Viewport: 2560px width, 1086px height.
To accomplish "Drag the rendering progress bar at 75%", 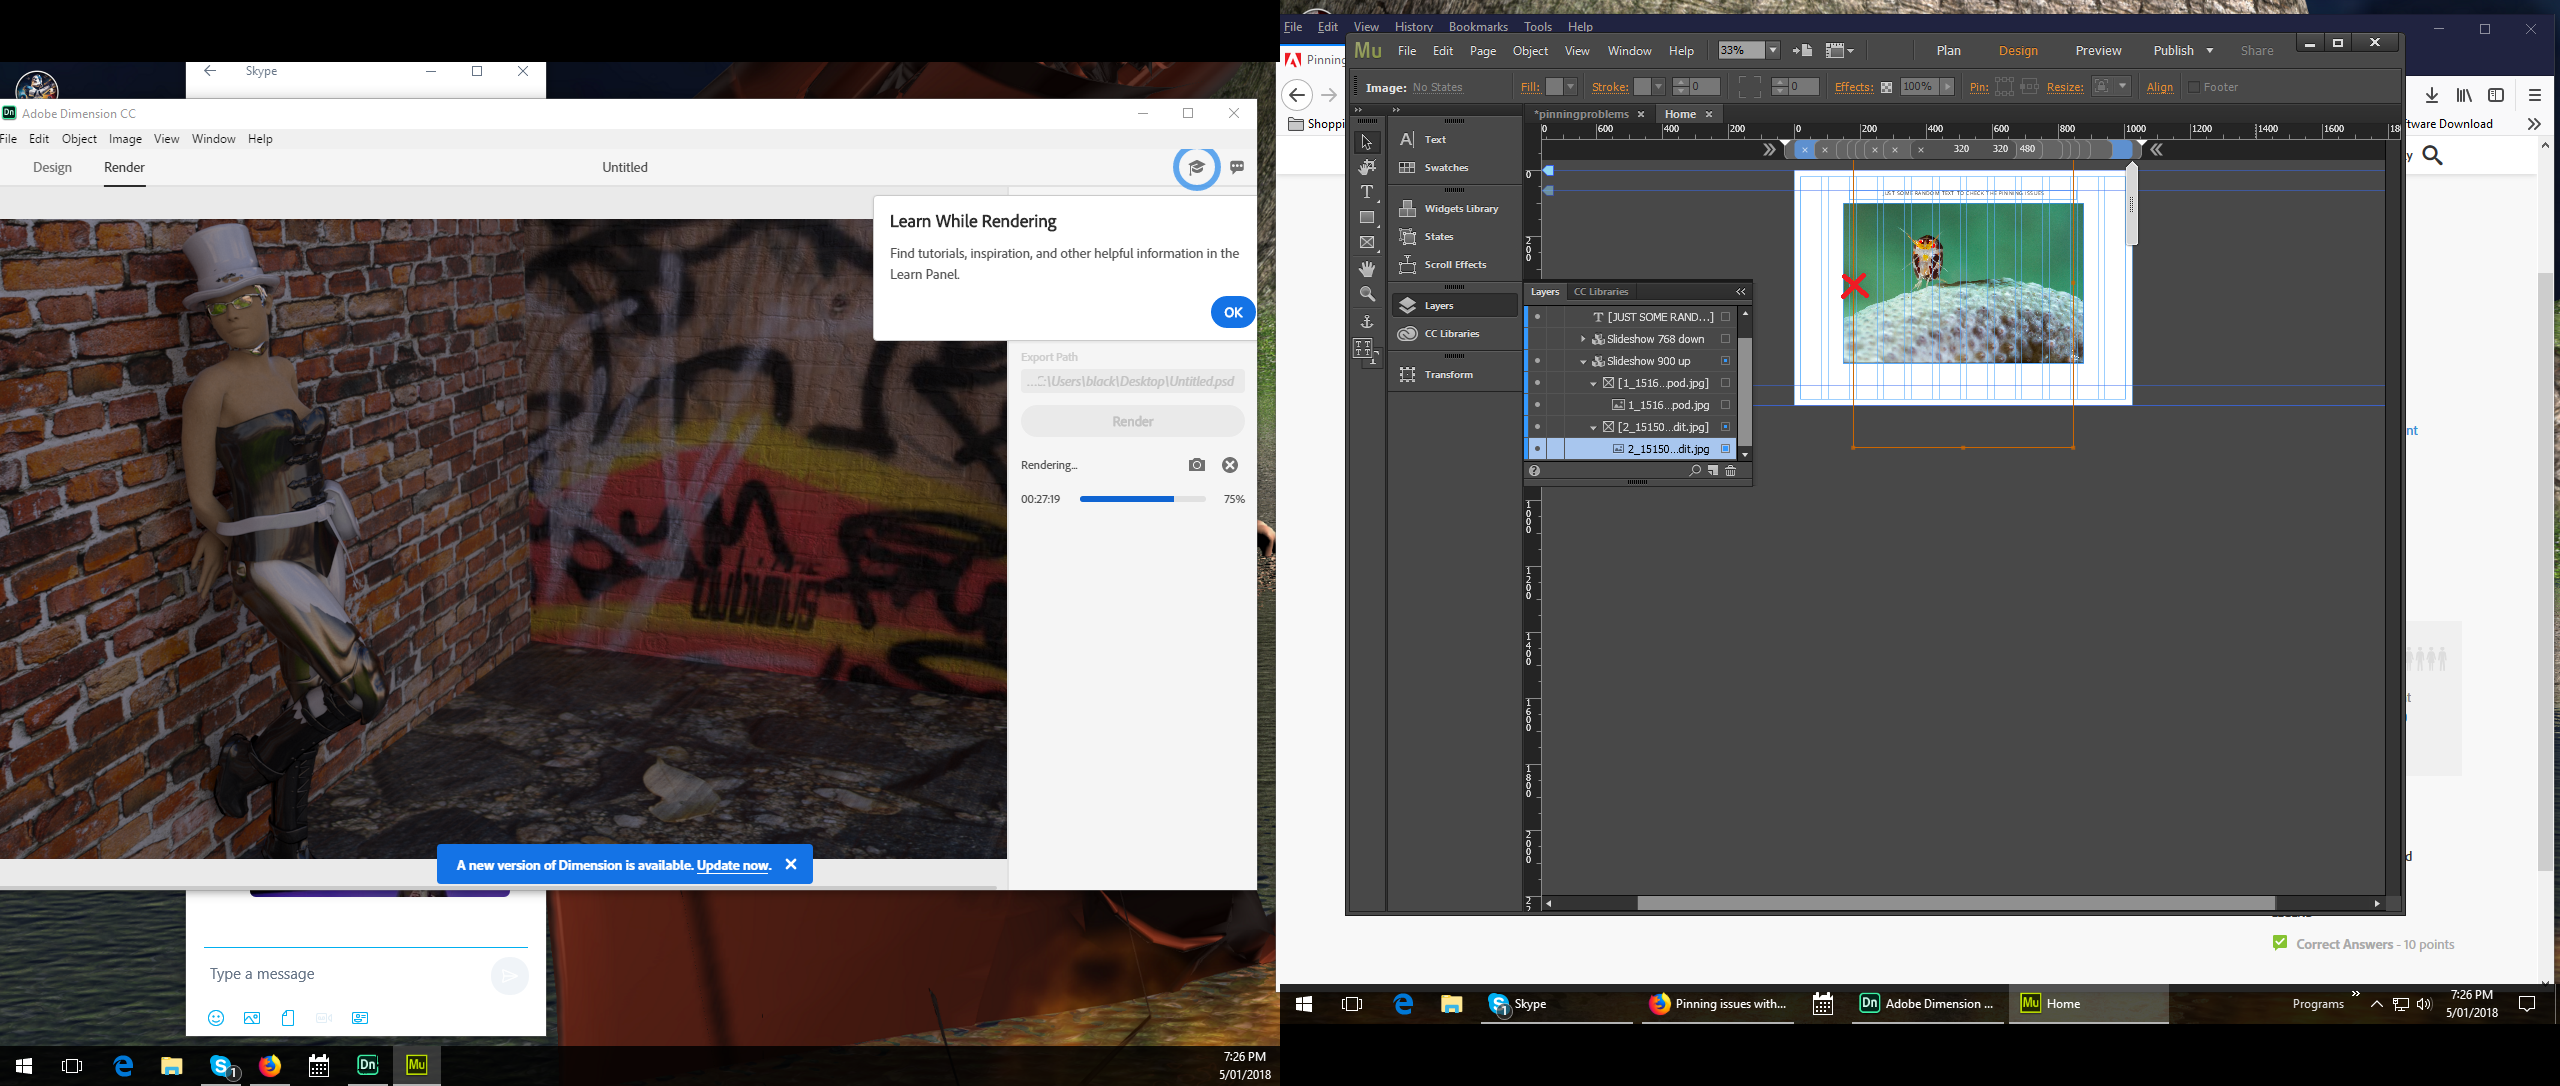I will [1141, 500].
